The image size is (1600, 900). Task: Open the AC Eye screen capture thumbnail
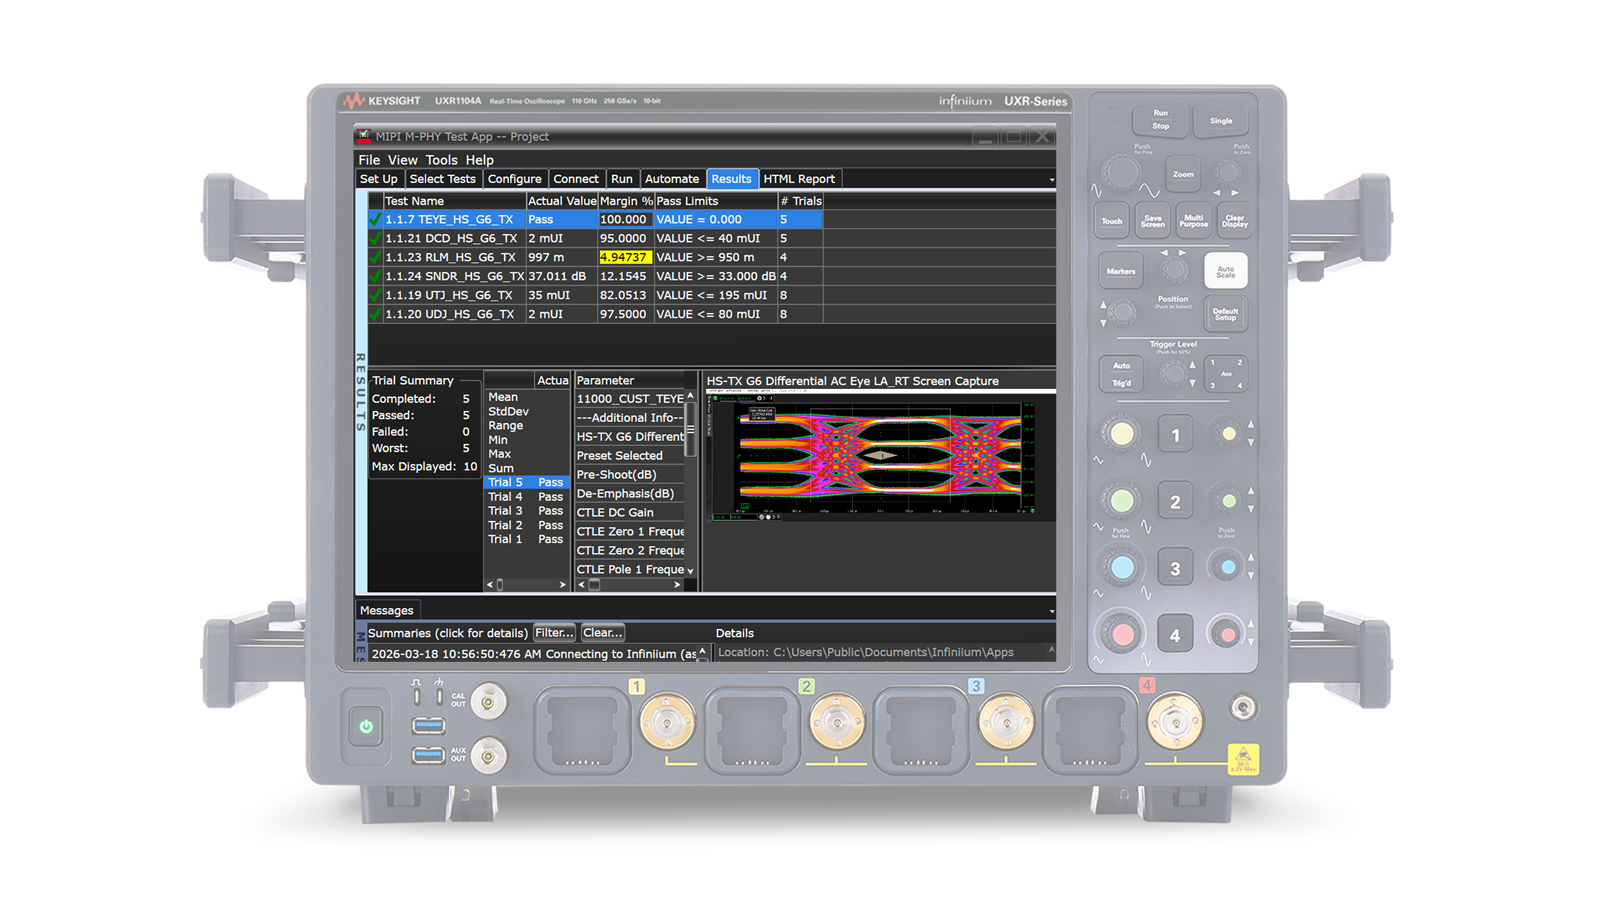pos(880,456)
